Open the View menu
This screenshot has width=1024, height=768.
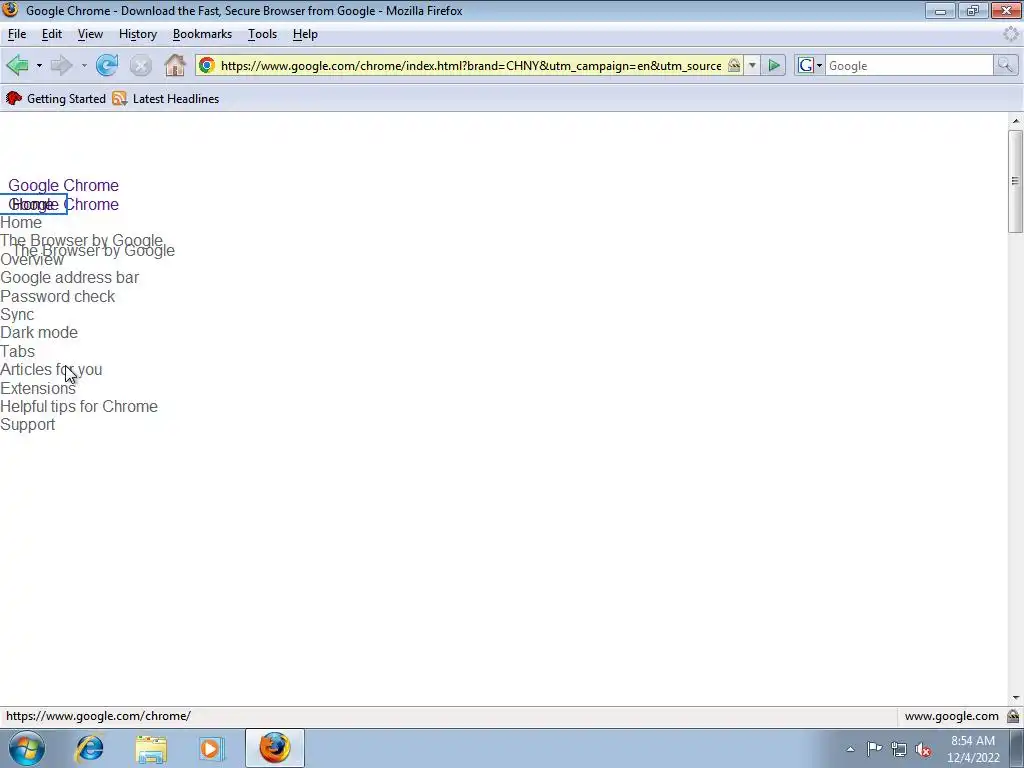(x=90, y=34)
